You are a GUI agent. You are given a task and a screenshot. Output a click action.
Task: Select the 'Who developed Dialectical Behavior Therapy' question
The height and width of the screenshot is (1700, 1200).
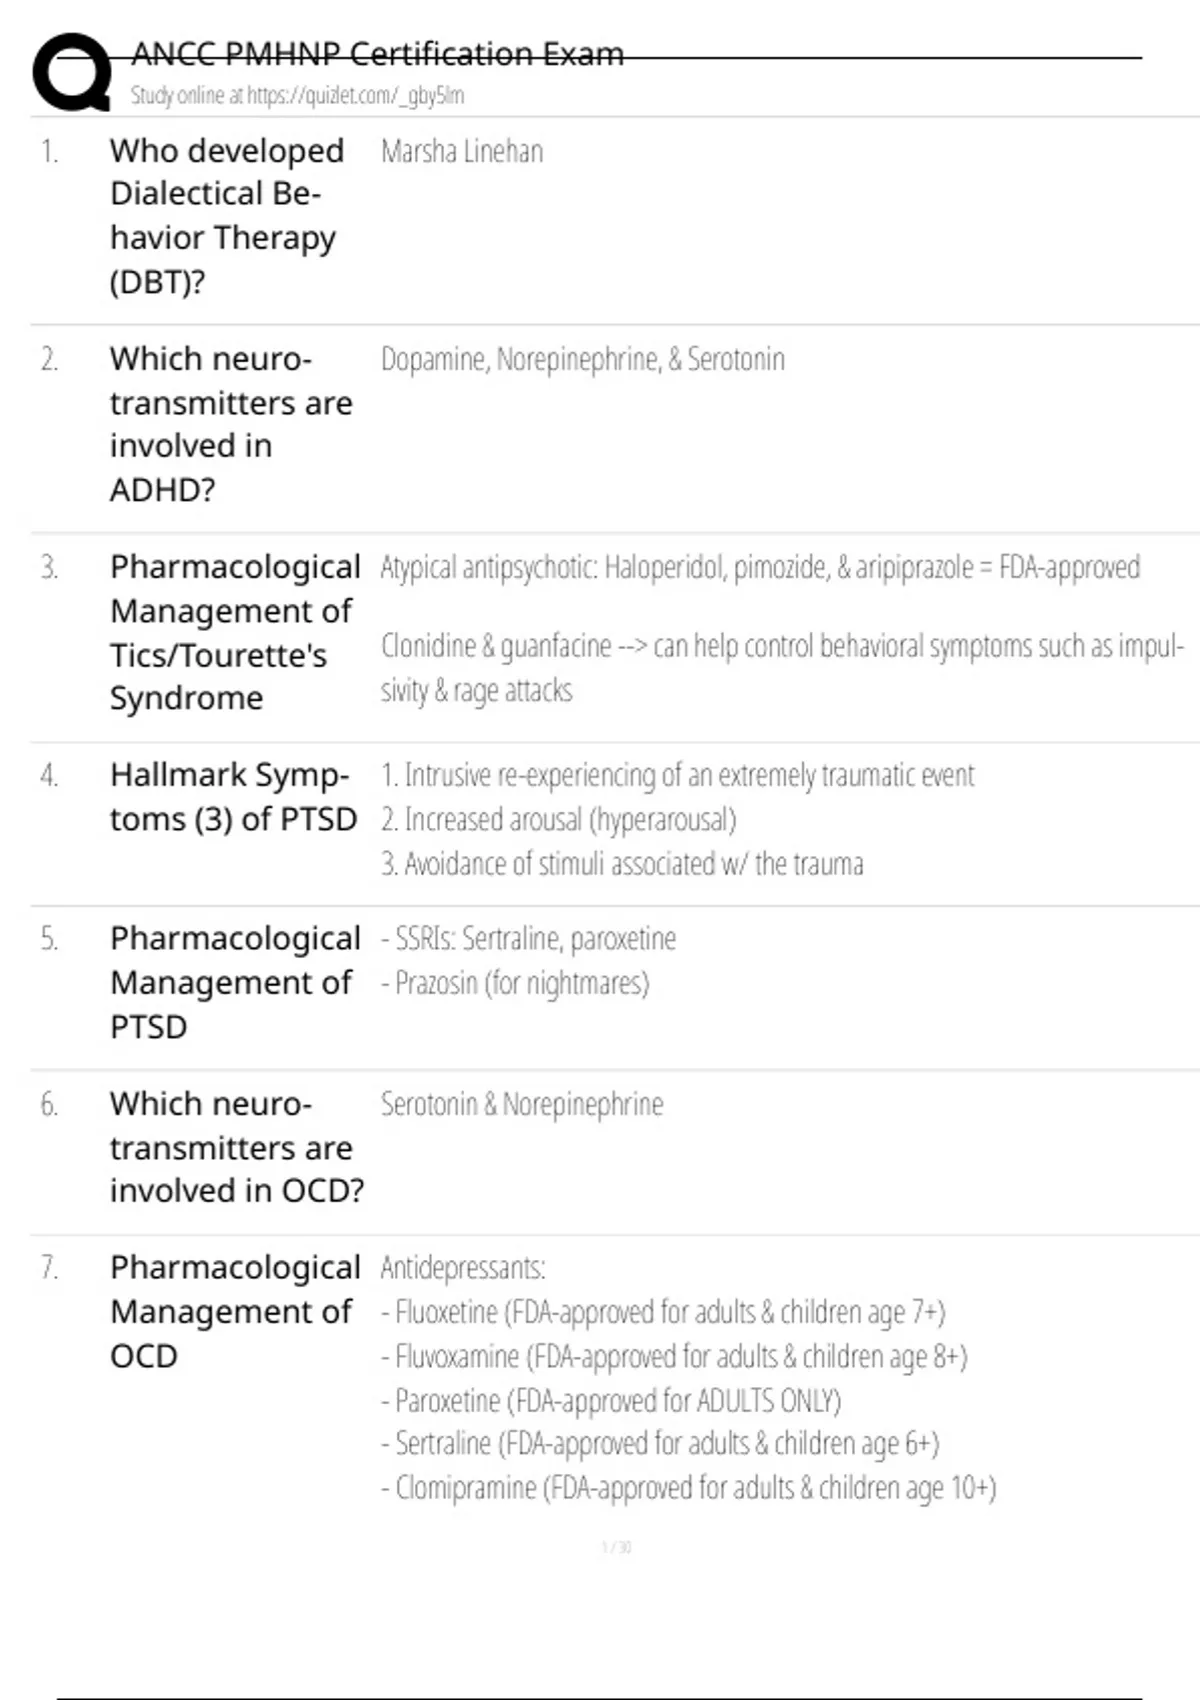click(x=226, y=216)
